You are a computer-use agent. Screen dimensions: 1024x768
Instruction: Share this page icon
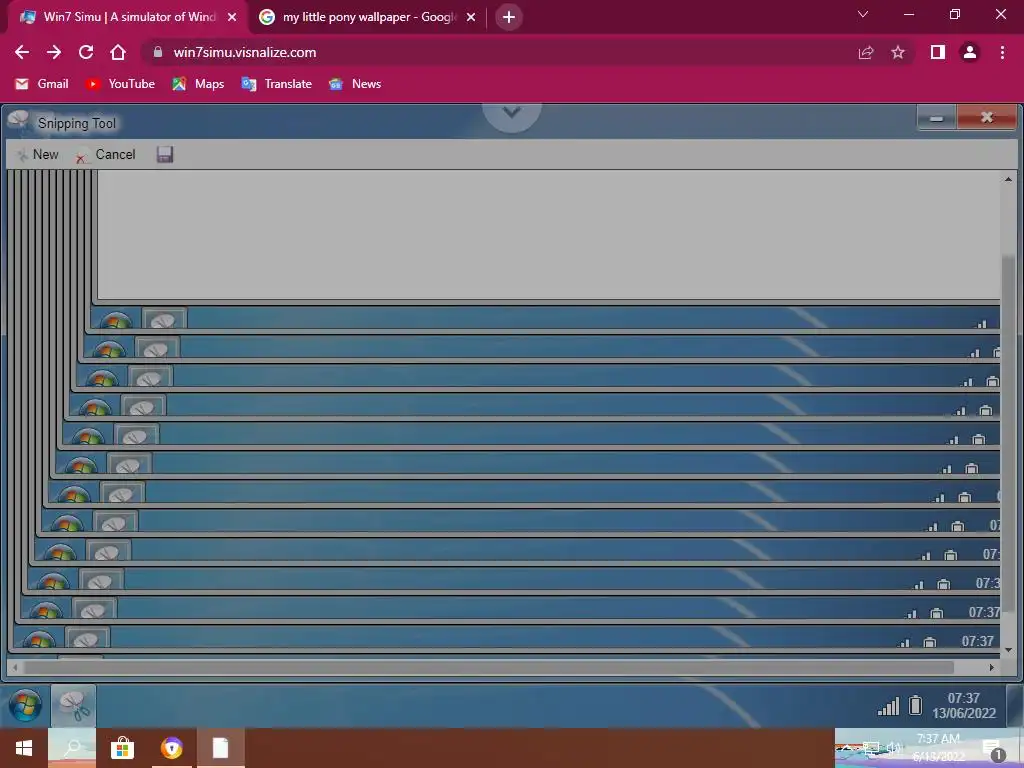pos(866,52)
